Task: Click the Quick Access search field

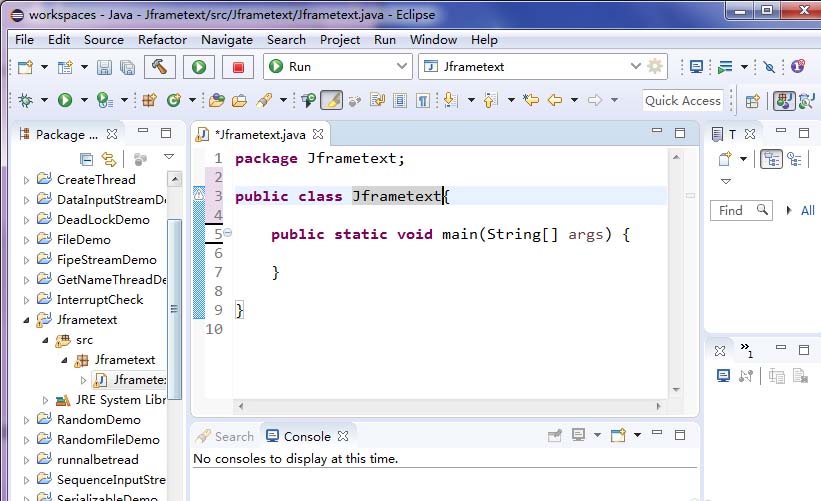Action: (x=682, y=100)
